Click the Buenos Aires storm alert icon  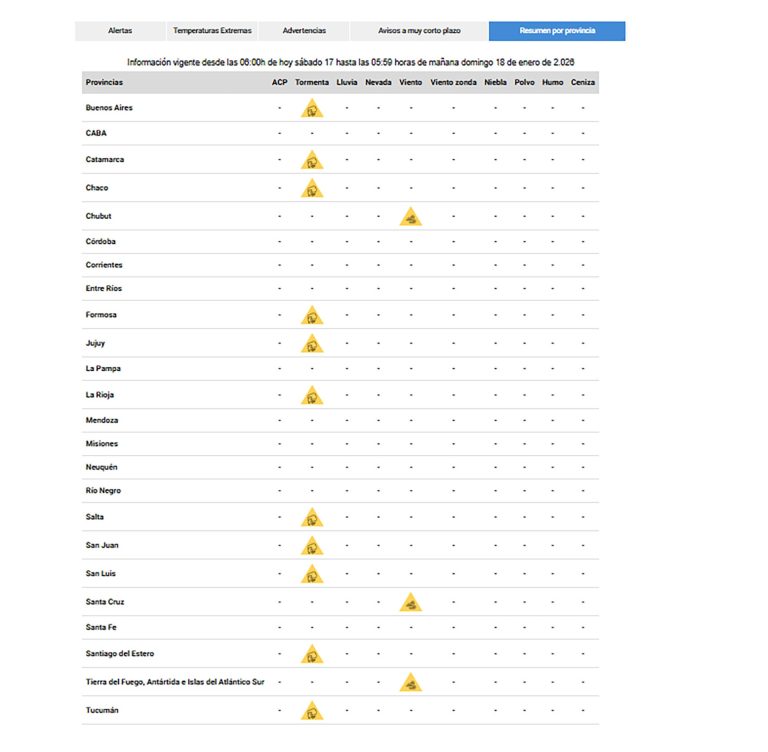pos(312,109)
